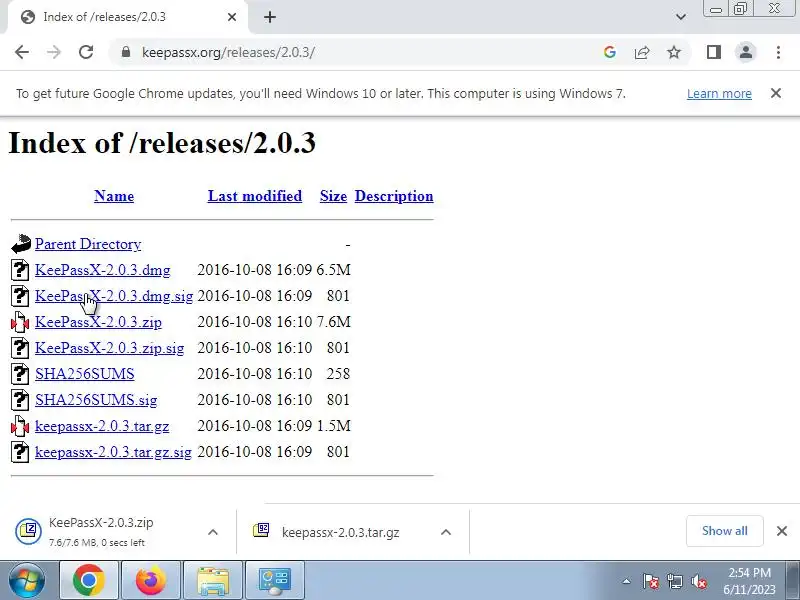Bookmark this page with the star
This screenshot has height=600, width=800.
pyautogui.click(x=674, y=52)
